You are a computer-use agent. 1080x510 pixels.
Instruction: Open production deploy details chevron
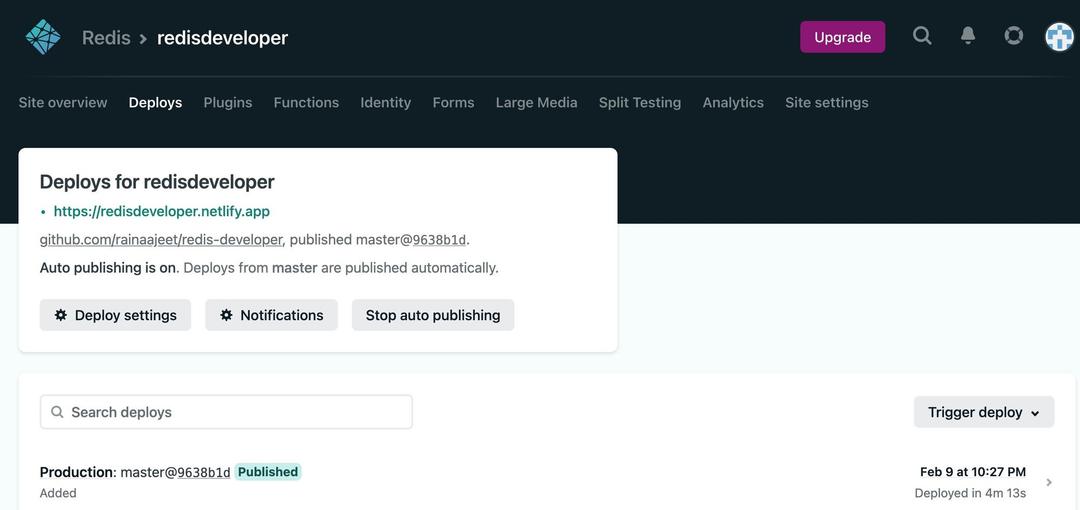tap(1049, 482)
